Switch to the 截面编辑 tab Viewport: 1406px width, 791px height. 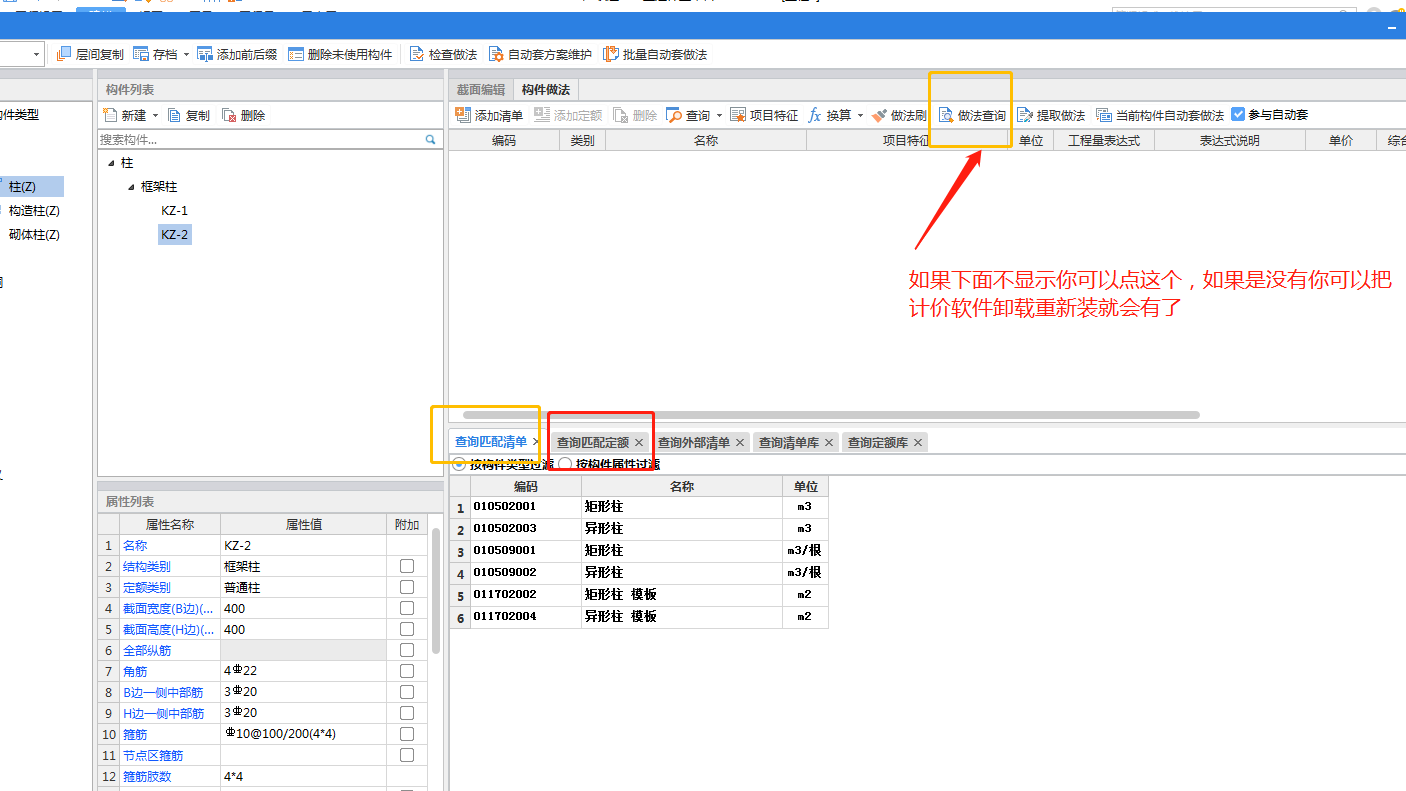481,89
